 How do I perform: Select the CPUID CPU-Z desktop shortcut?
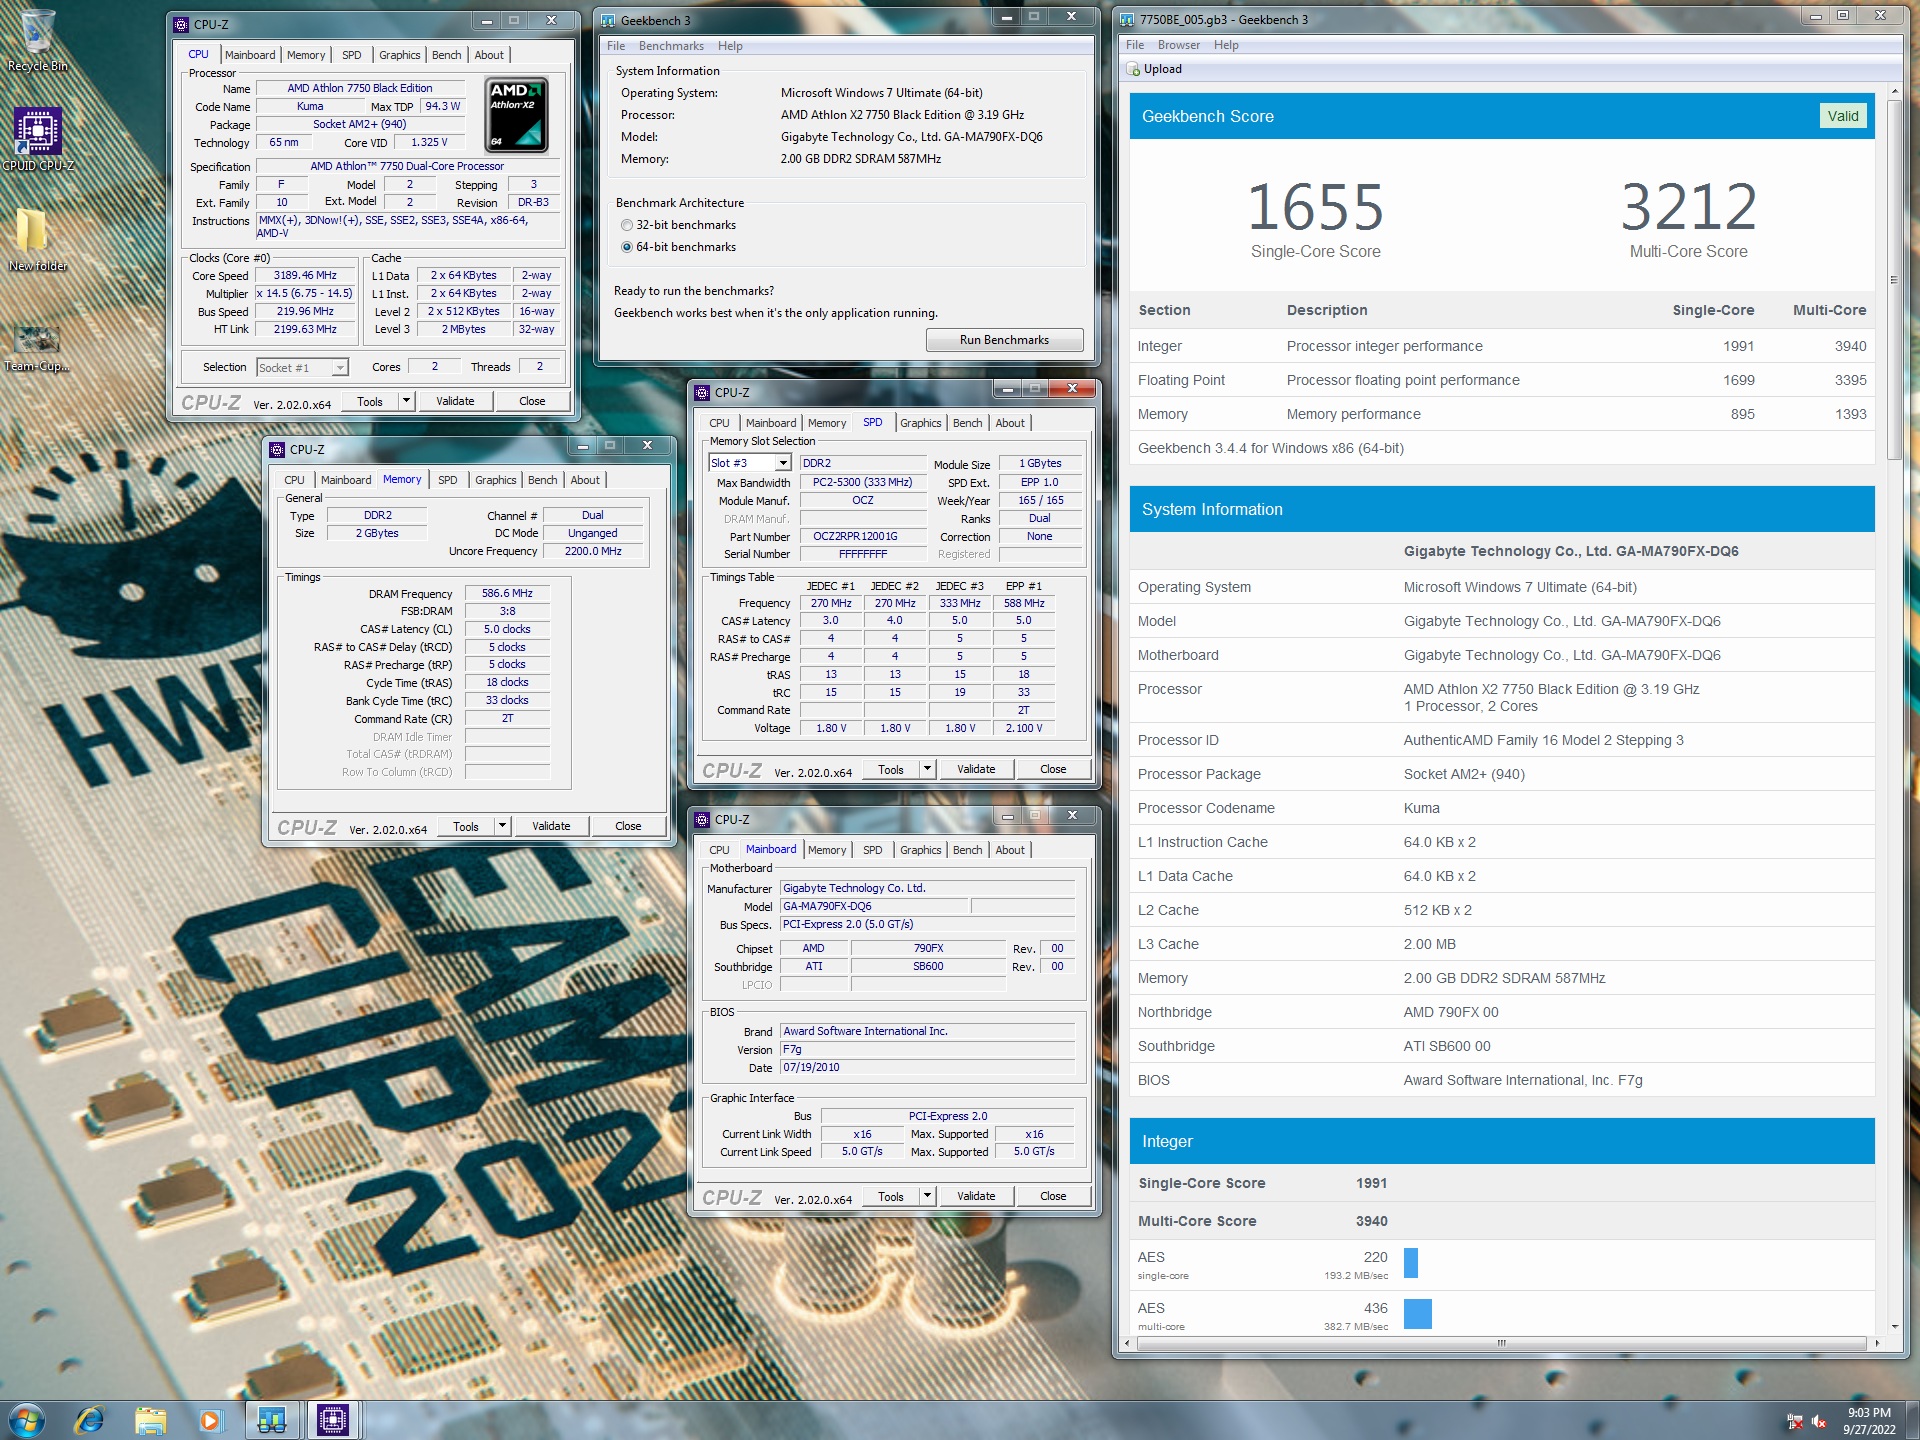[37, 140]
